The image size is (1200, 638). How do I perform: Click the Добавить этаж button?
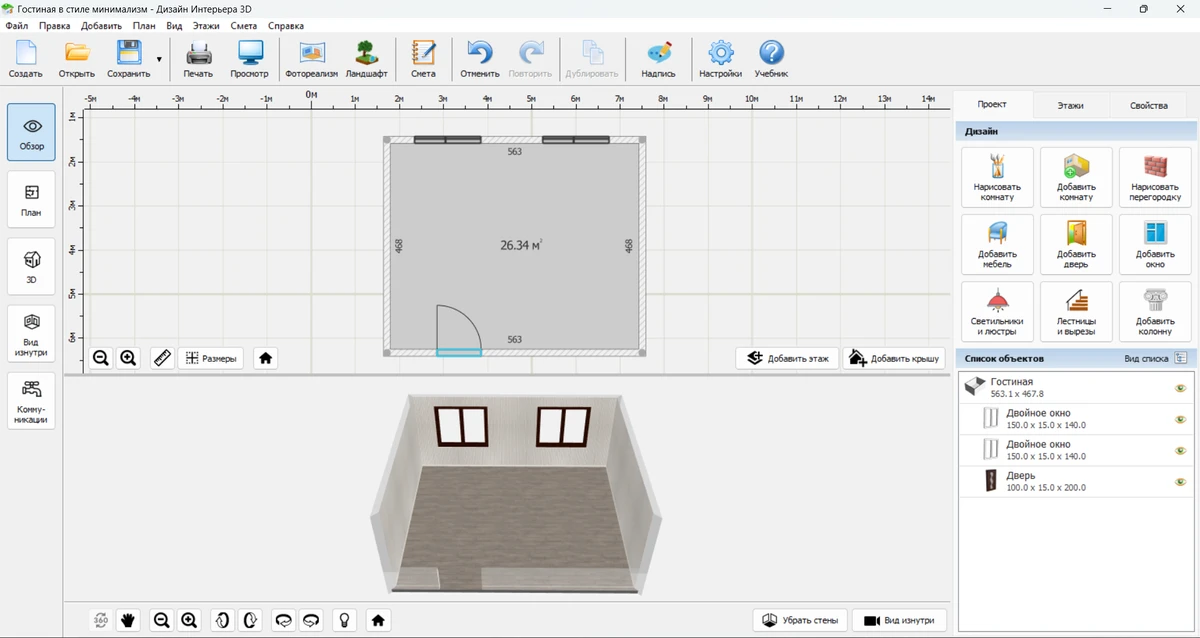[788, 358]
